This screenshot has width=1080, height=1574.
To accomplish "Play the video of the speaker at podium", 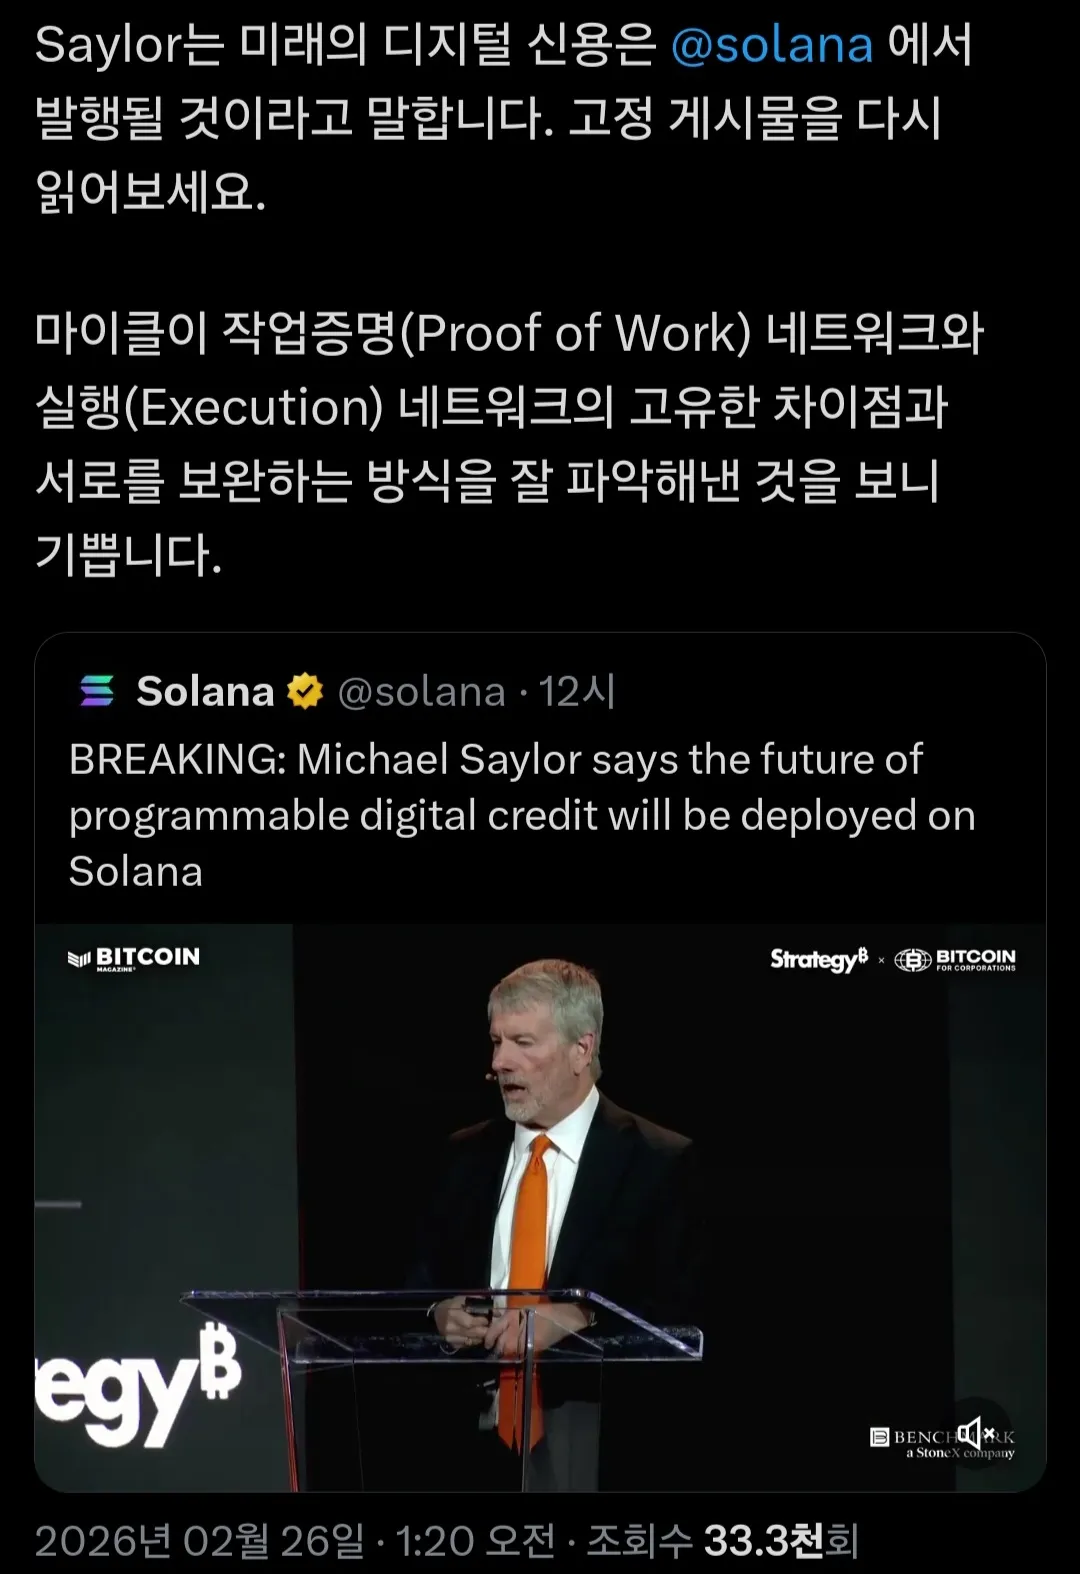I will point(540,1207).
